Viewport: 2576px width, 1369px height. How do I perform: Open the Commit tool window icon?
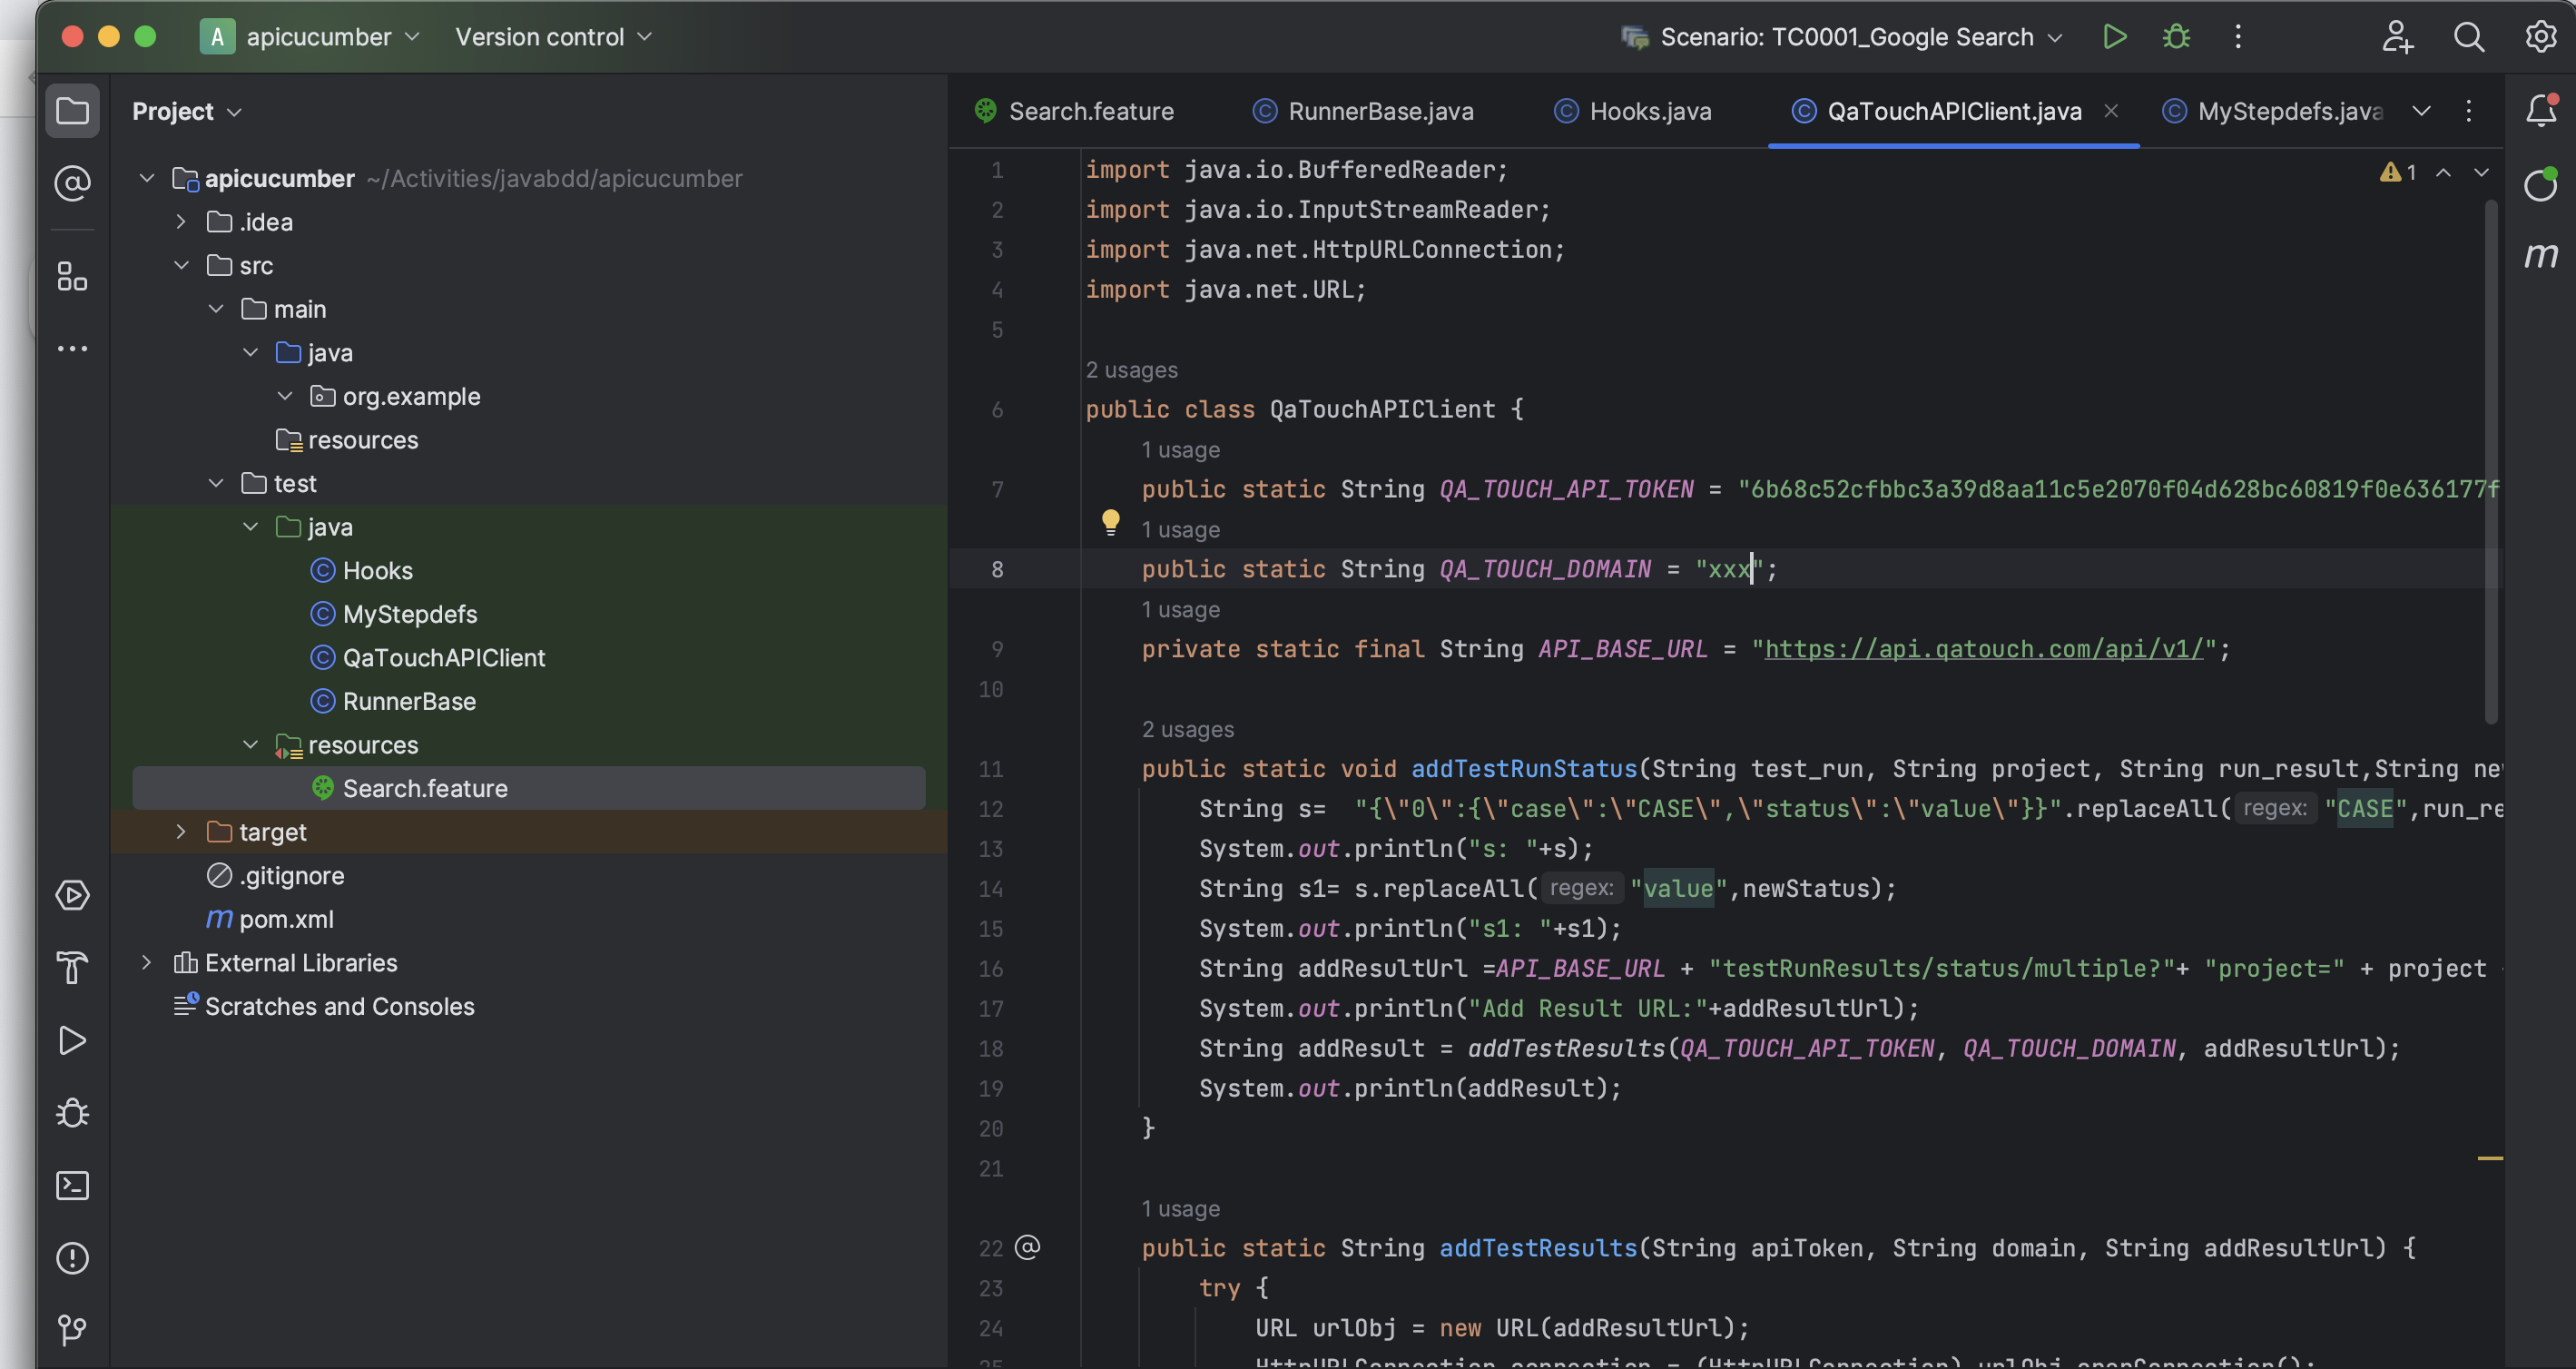[x=72, y=183]
